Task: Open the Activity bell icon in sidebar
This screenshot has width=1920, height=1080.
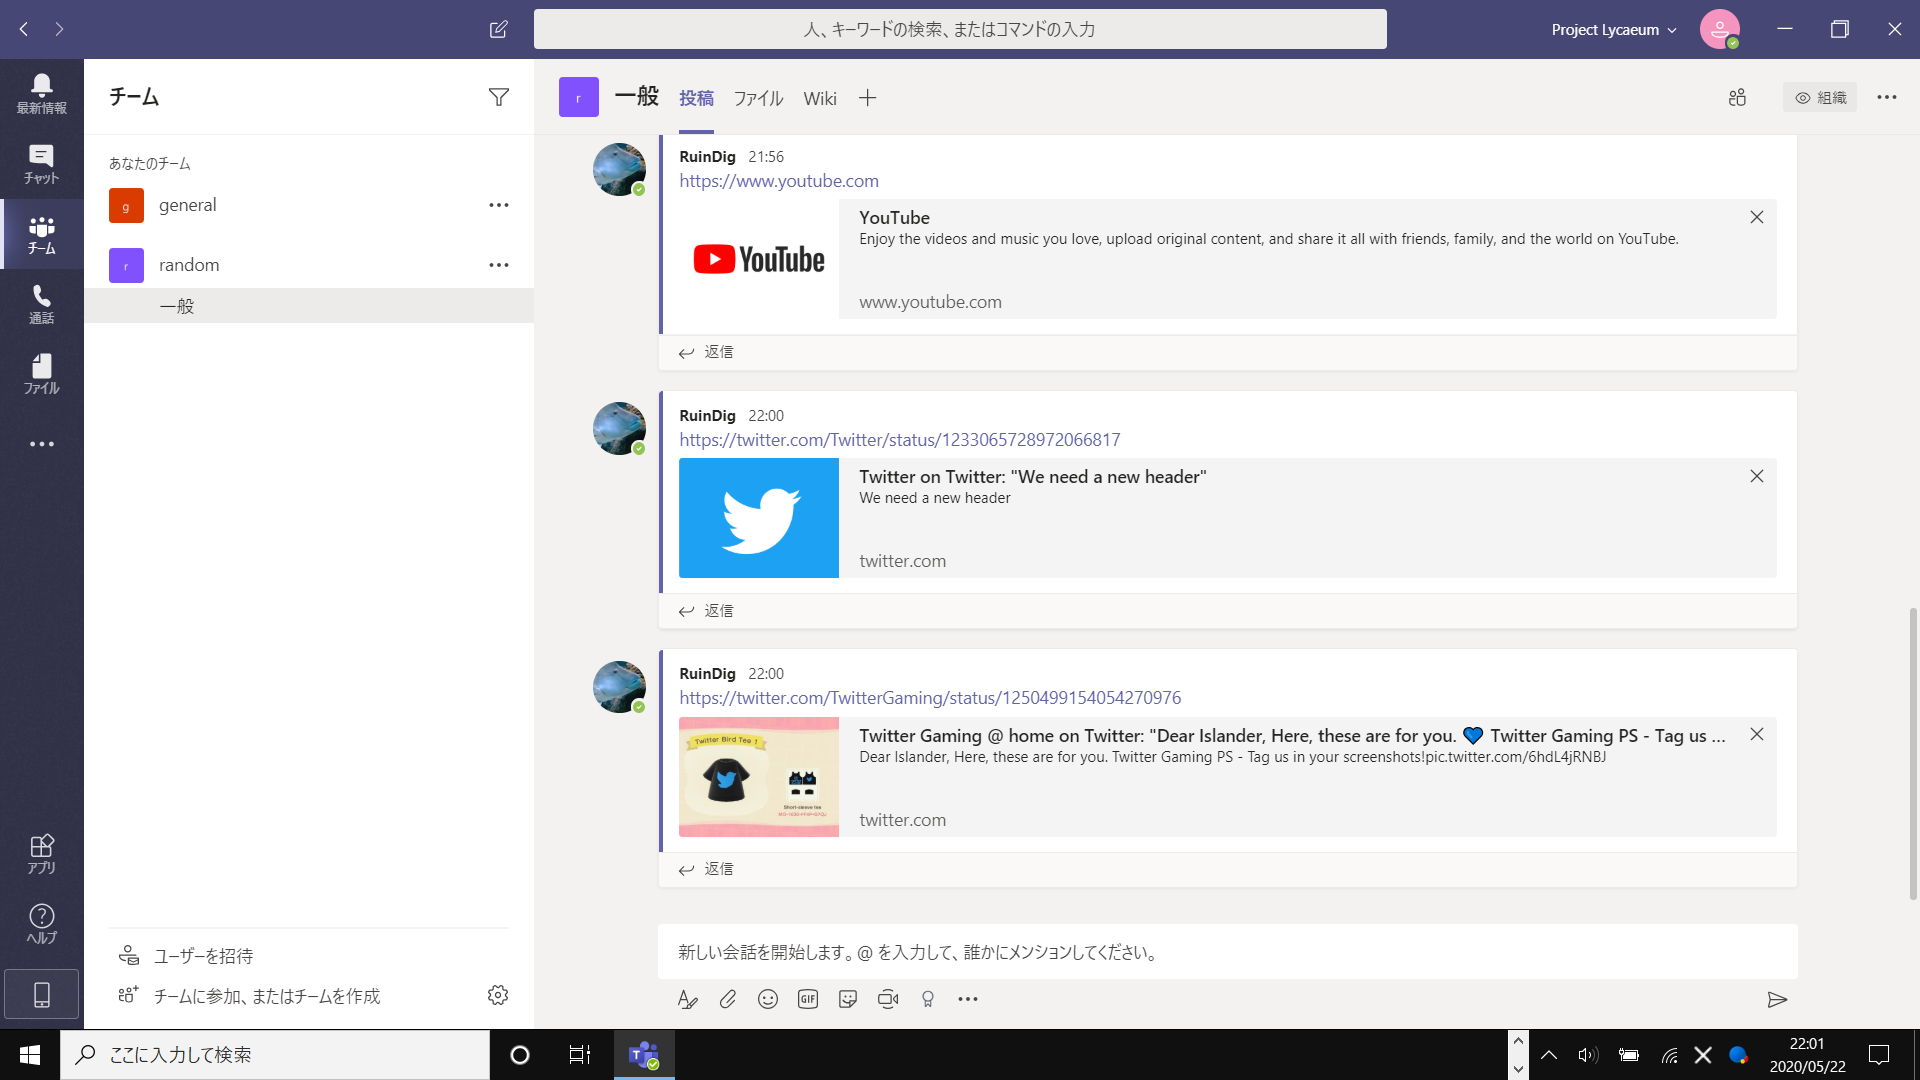Action: click(x=41, y=94)
